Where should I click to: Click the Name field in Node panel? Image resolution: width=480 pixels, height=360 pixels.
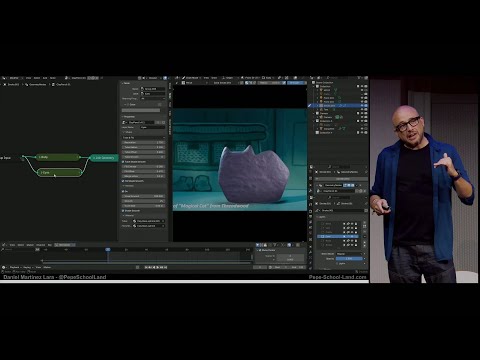pos(153,89)
